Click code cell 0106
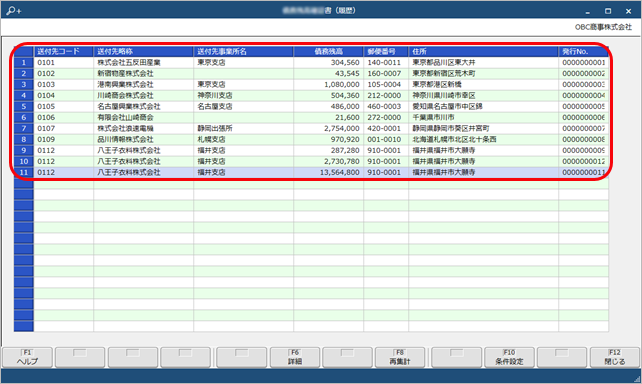 (x=63, y=117)
